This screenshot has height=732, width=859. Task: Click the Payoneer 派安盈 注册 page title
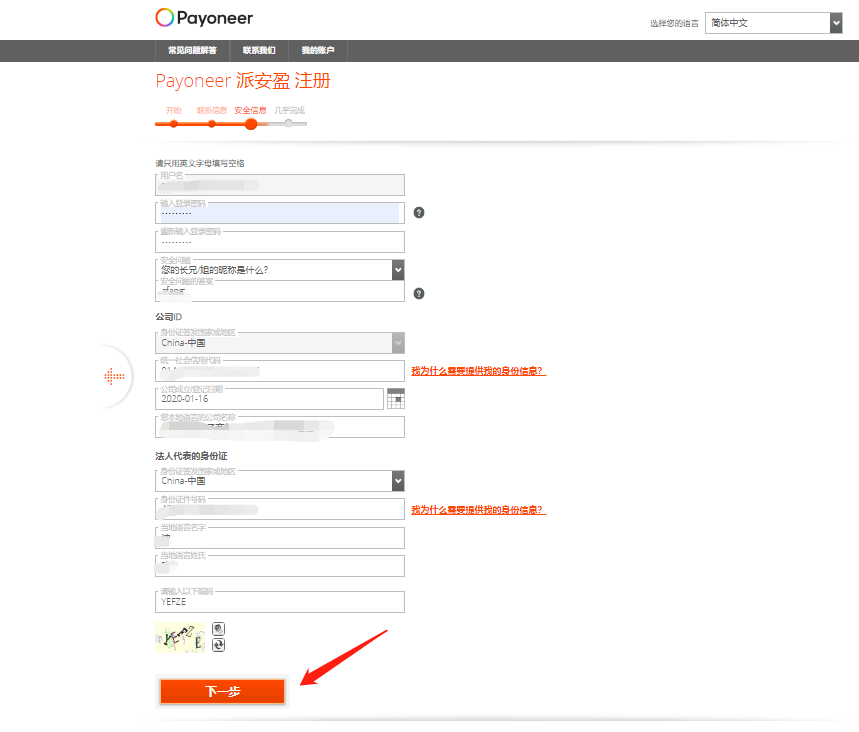(243, 81)
